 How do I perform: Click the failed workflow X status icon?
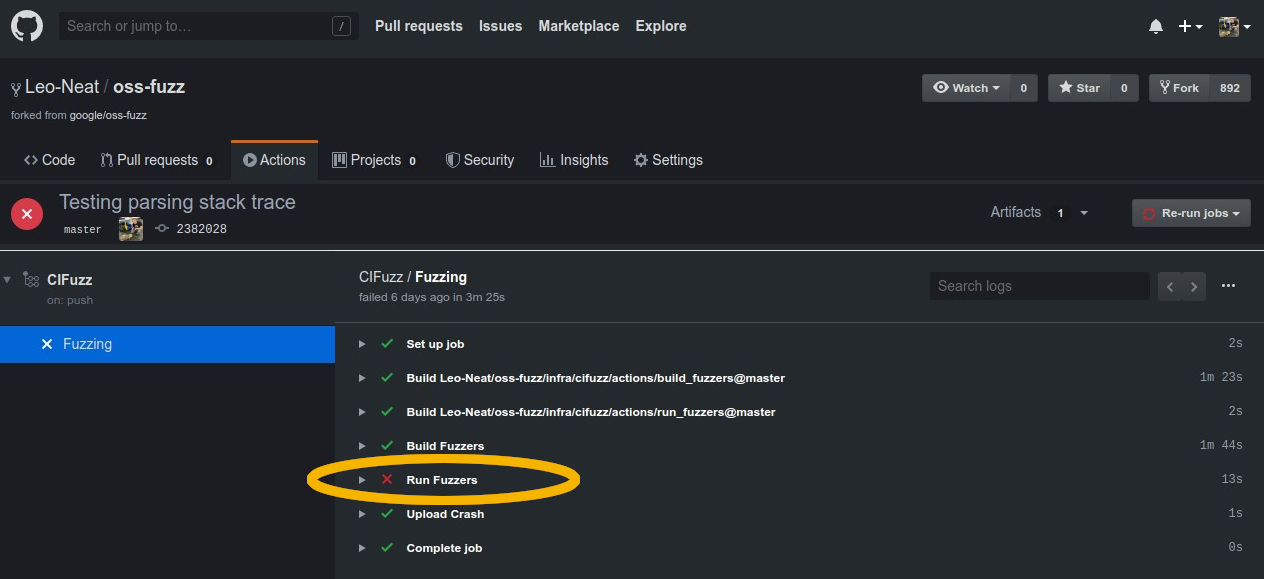pos(27,213)
